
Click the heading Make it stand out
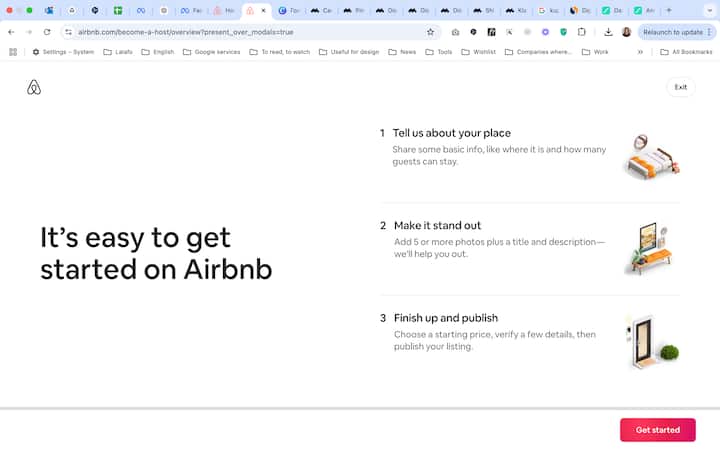[x=437, y=225]
